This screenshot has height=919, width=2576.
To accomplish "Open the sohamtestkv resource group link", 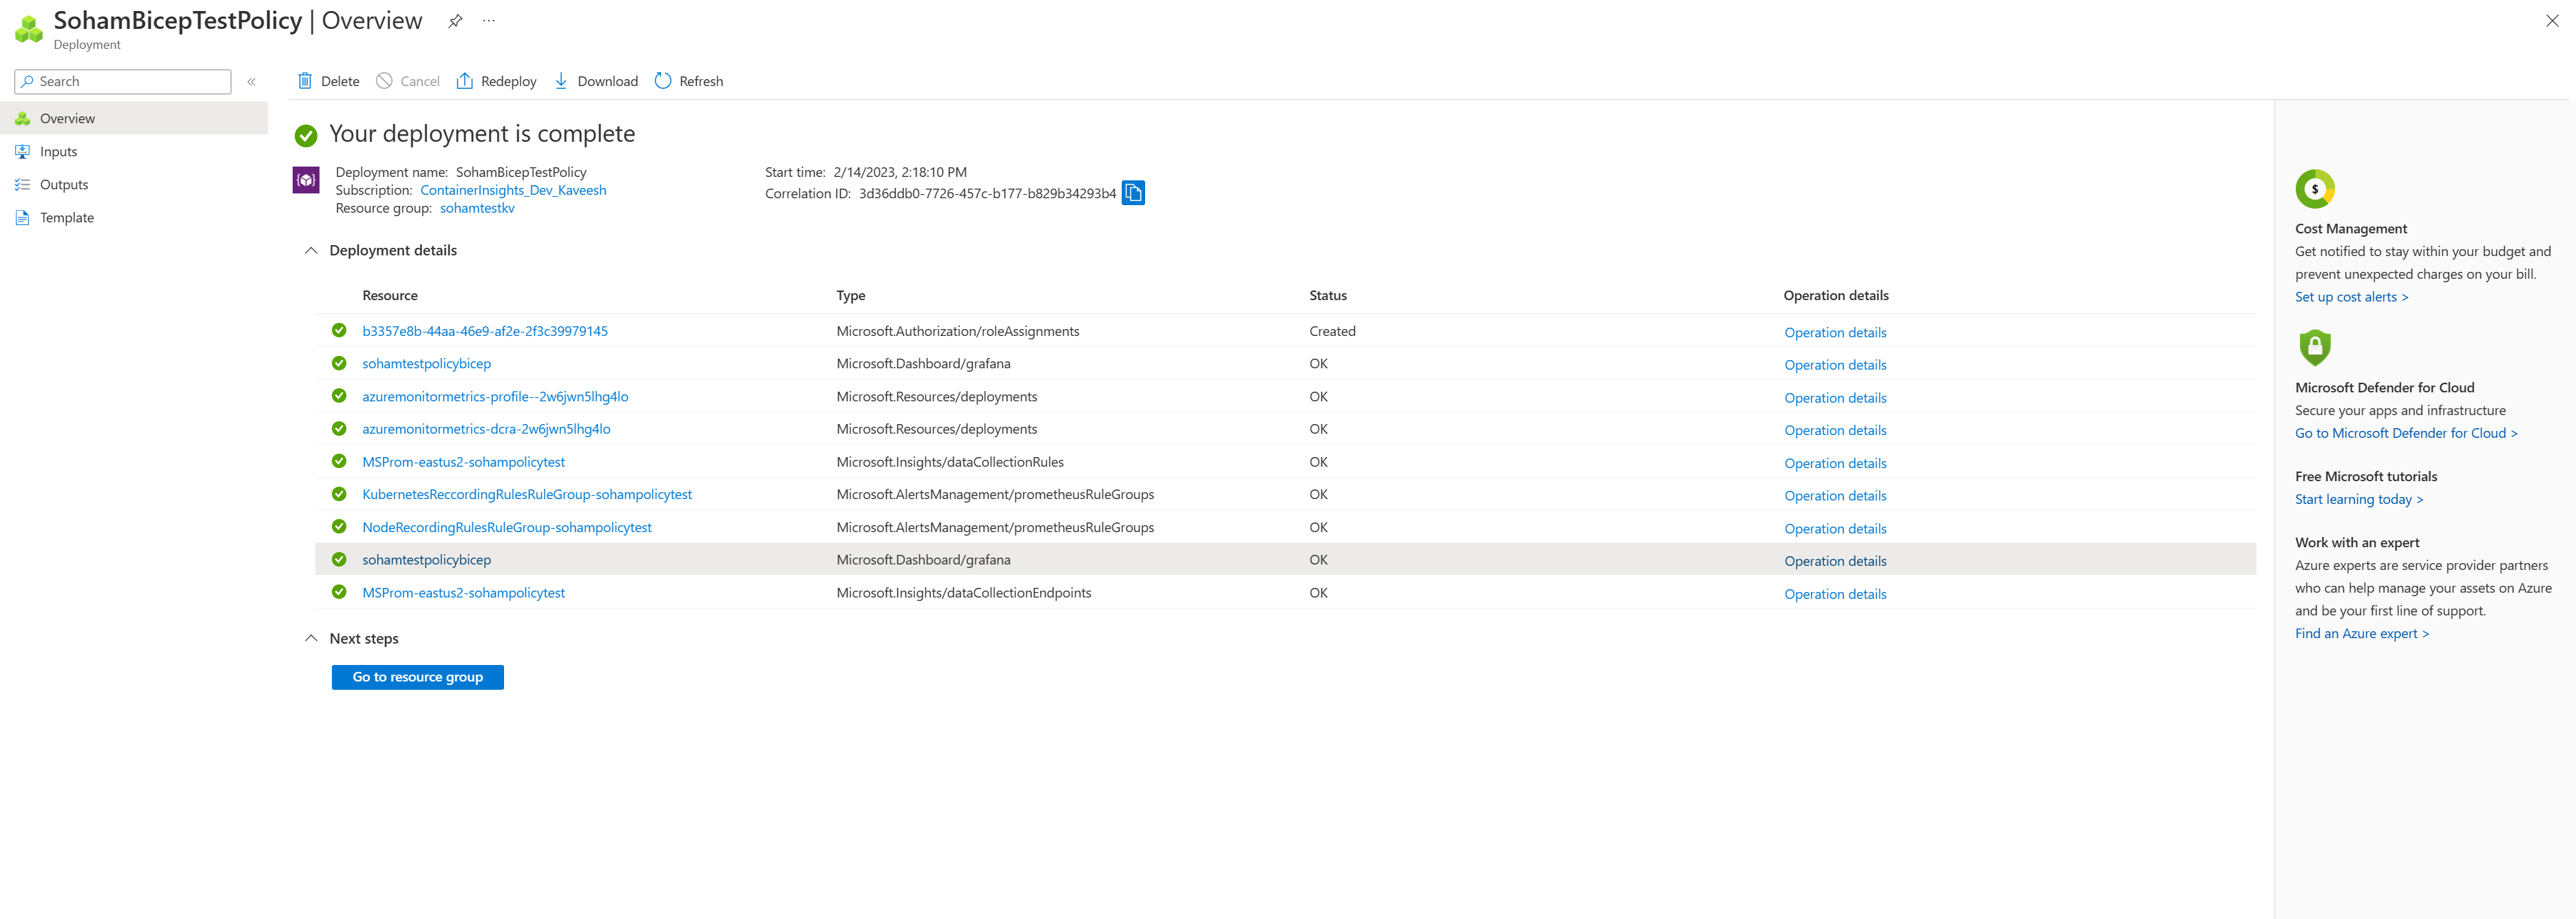I will pyautogui.click(x=477, y=208).
